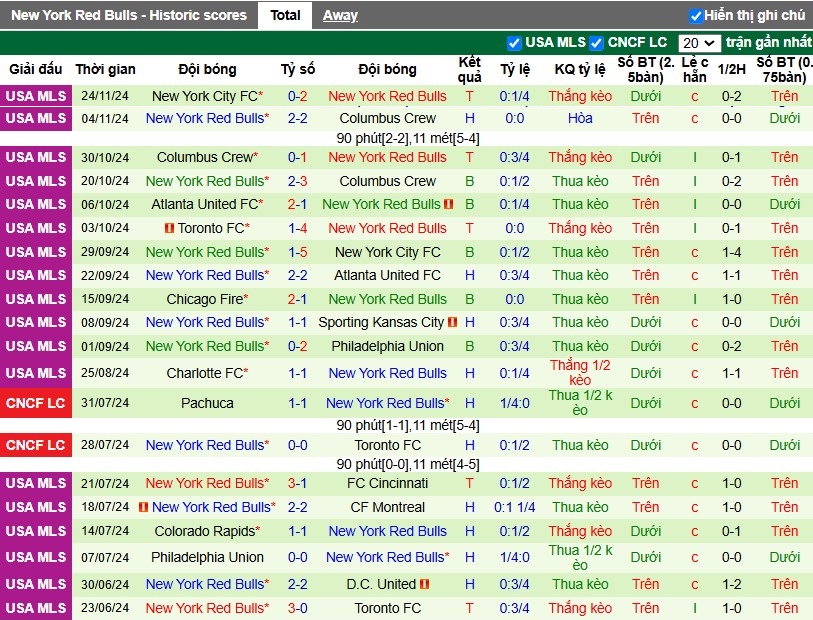This screenshot has height=620, width=813.
Task: Click the New York Red Bulls - Historic scores title
Action: 129,15
